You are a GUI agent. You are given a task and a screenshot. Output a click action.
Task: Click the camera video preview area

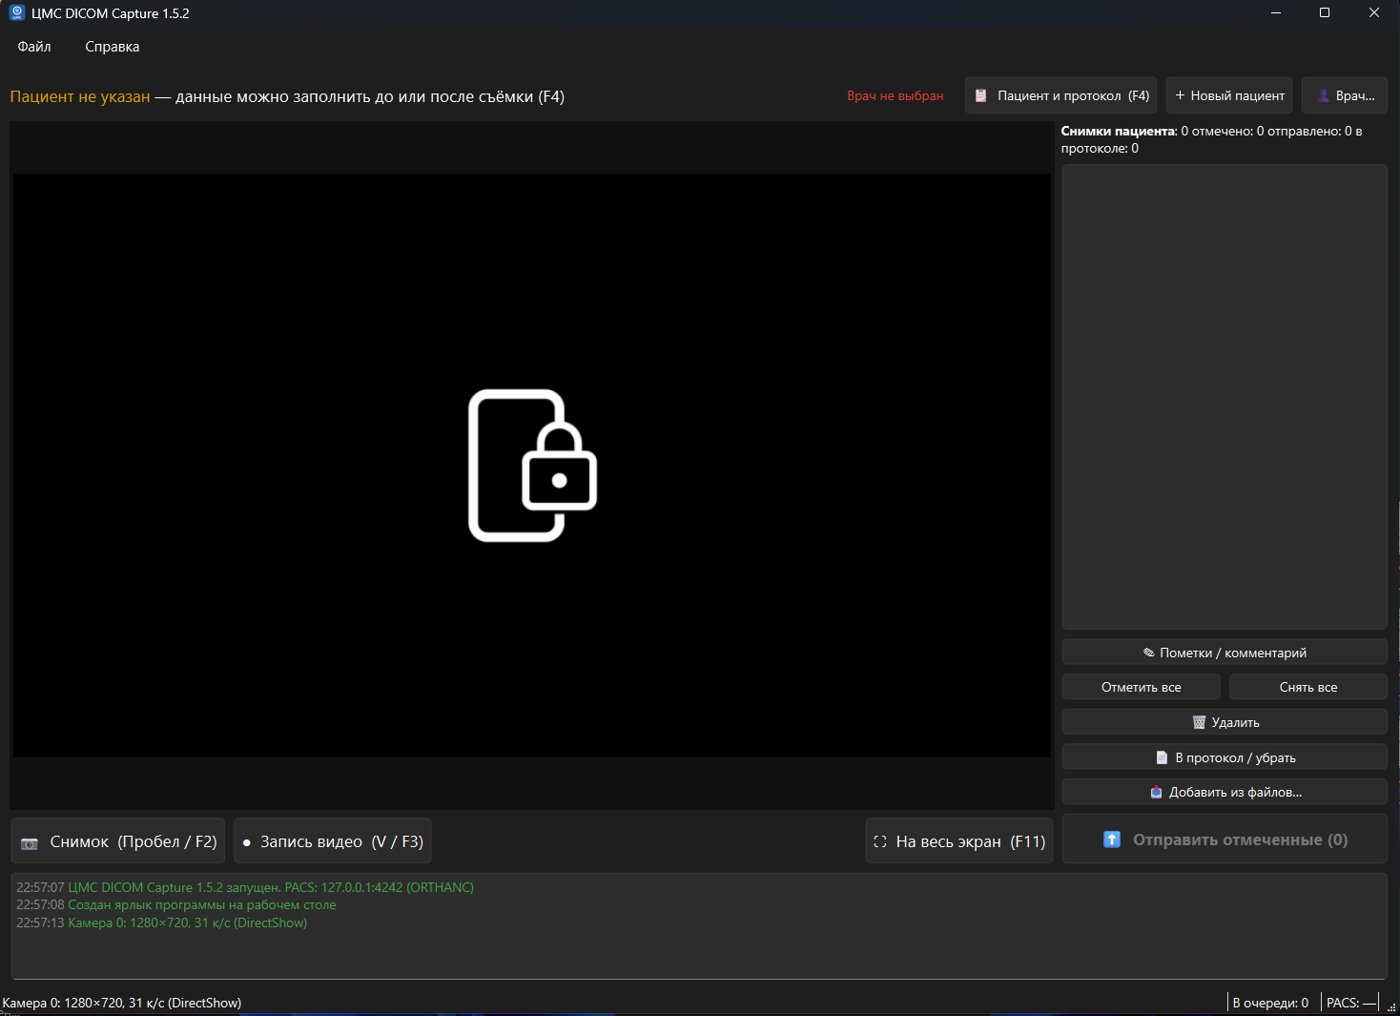(x=532, y=465)
